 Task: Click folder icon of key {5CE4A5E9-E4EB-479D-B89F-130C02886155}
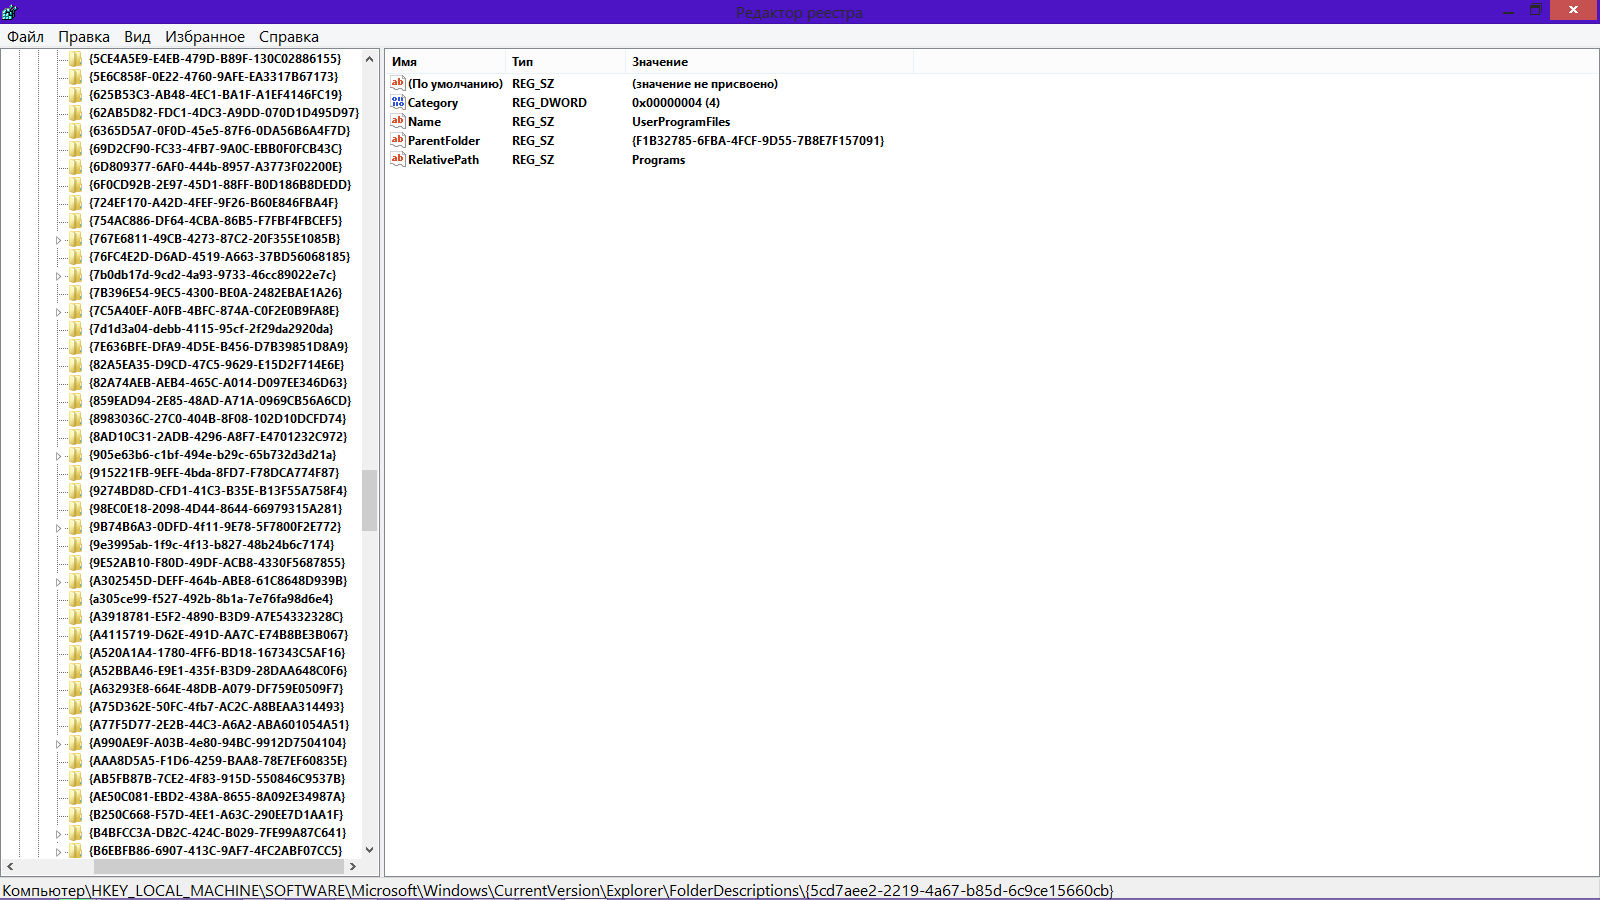coord(76,59)
